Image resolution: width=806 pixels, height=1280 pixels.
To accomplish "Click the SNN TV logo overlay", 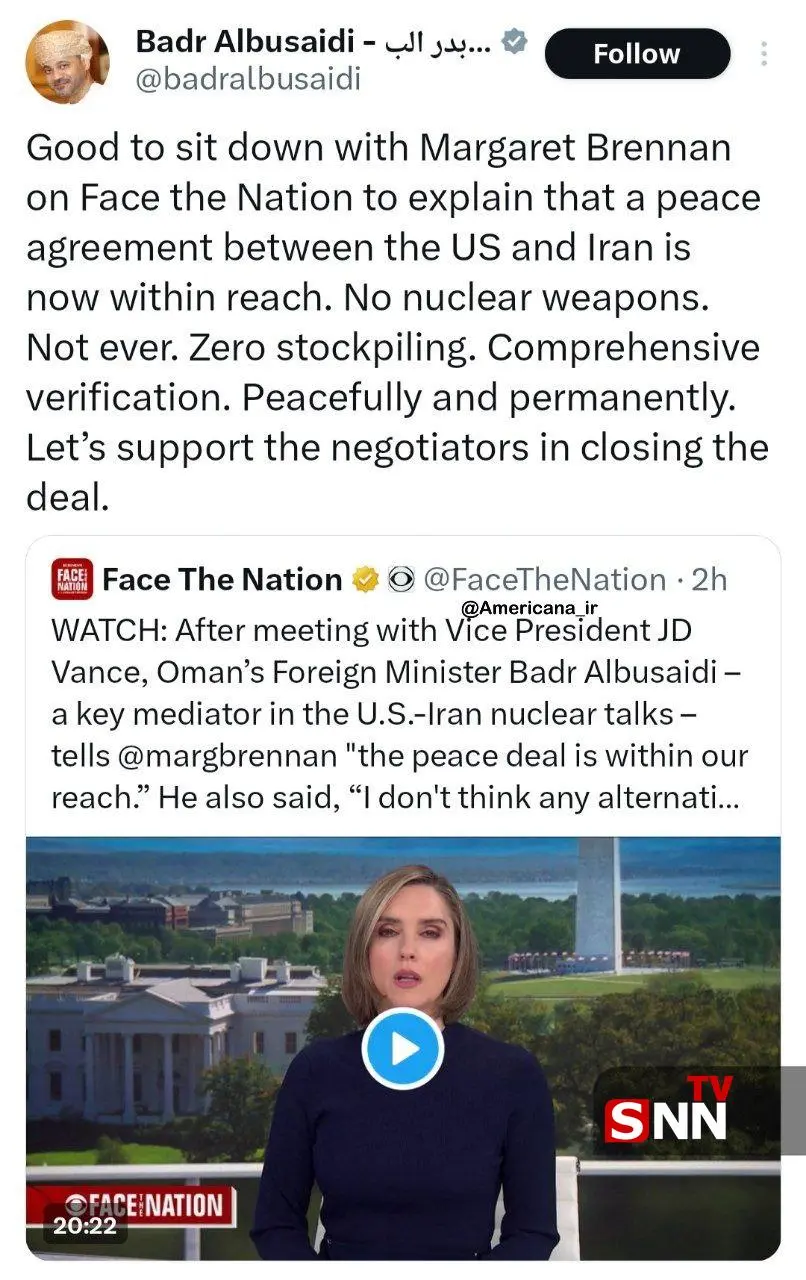I will pyautogui.click(x=668, y=1112).
